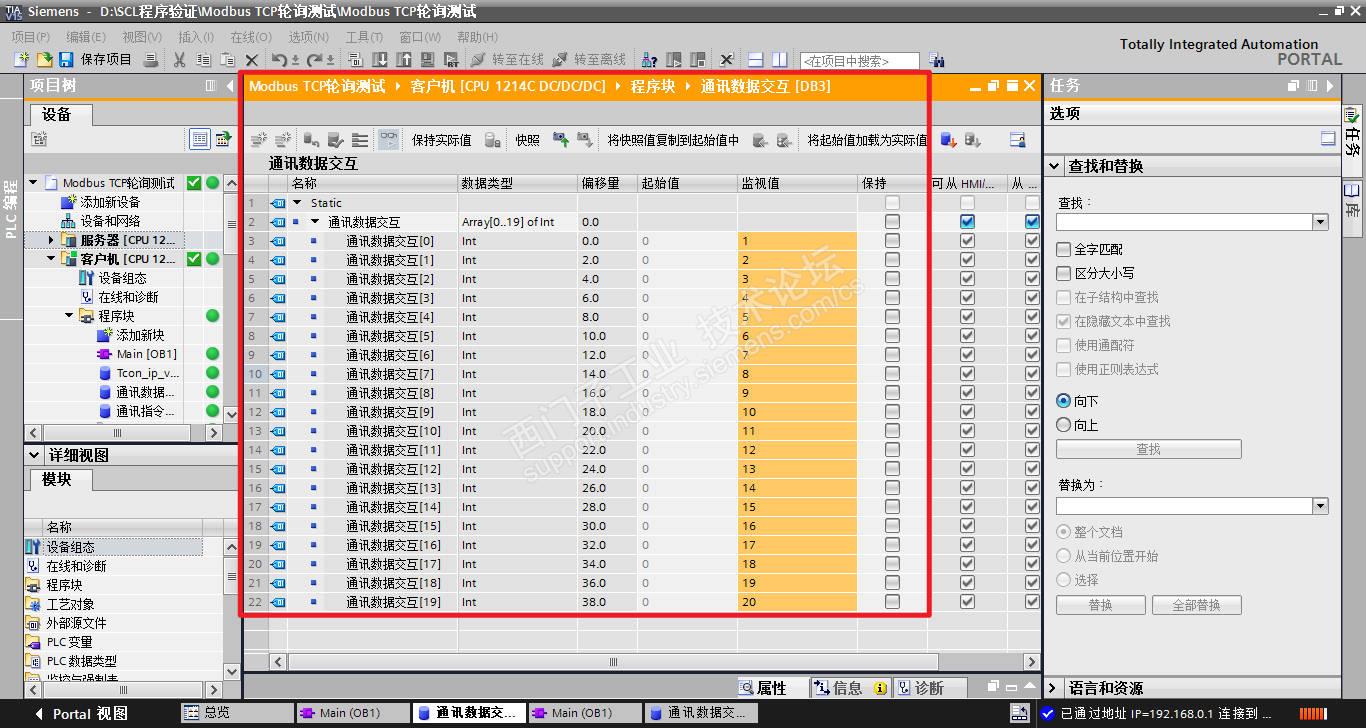The width and height of the screenshot is (1366, 728).
Task: Click the load start values red-arrow icon
Action: 949,140
